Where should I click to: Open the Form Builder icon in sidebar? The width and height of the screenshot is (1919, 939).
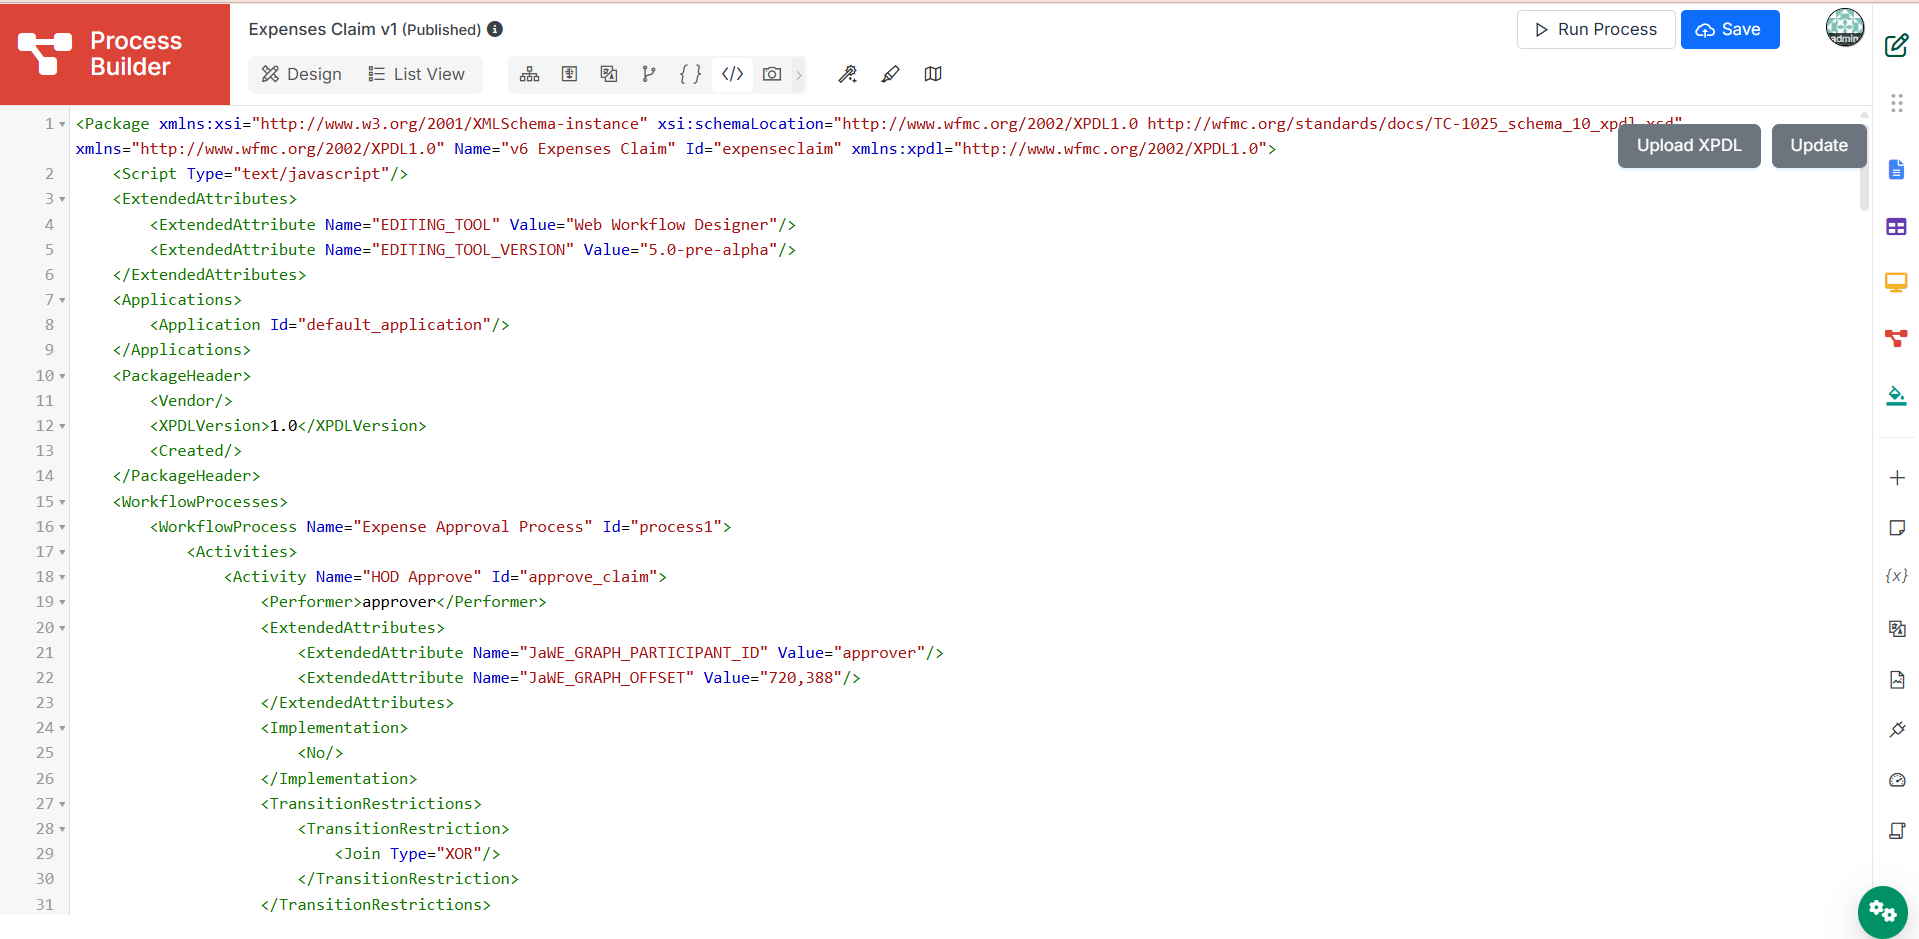(1896, 169)
